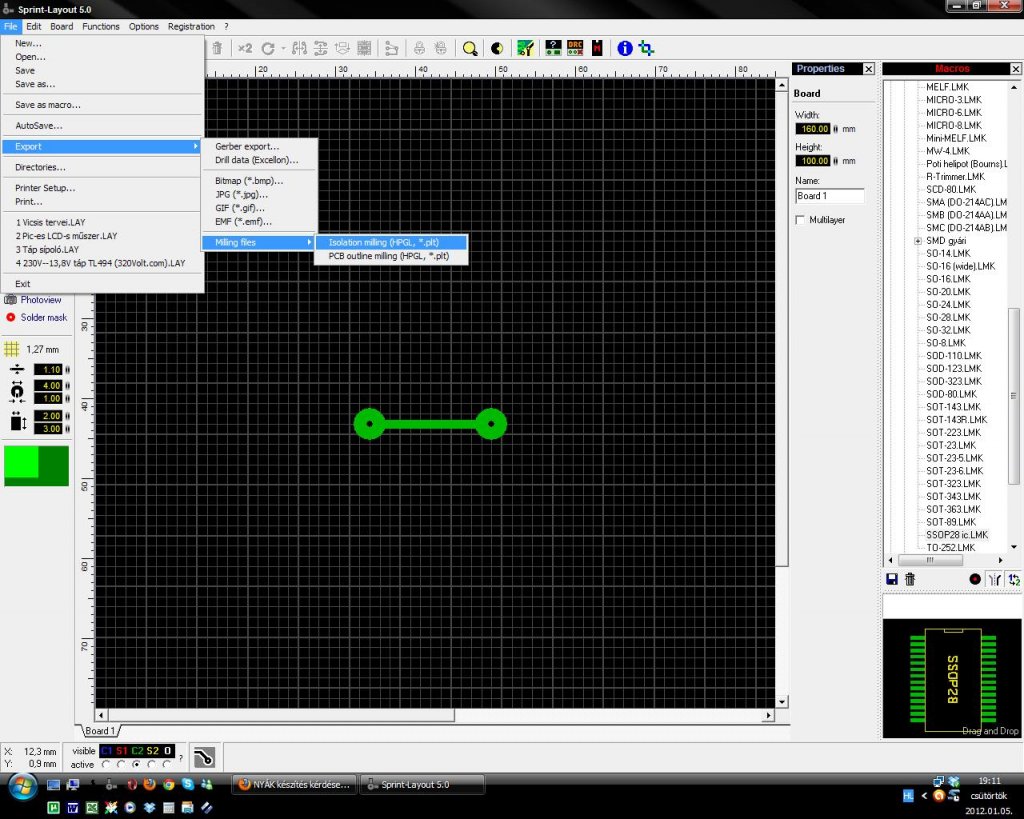Enable the Multilayer checkbox
The height and width of the screenshot is (819, 1024).
pos(800,220)
